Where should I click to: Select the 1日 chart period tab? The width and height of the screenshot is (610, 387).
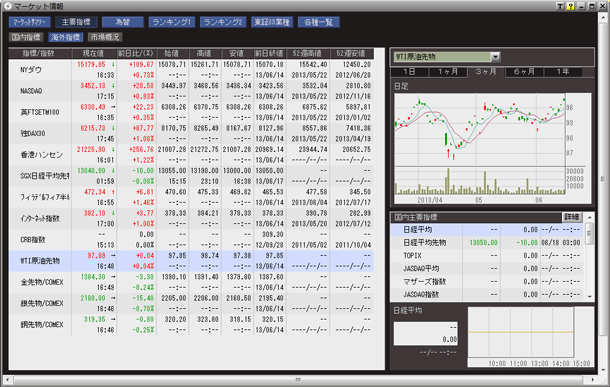[409, 72]
